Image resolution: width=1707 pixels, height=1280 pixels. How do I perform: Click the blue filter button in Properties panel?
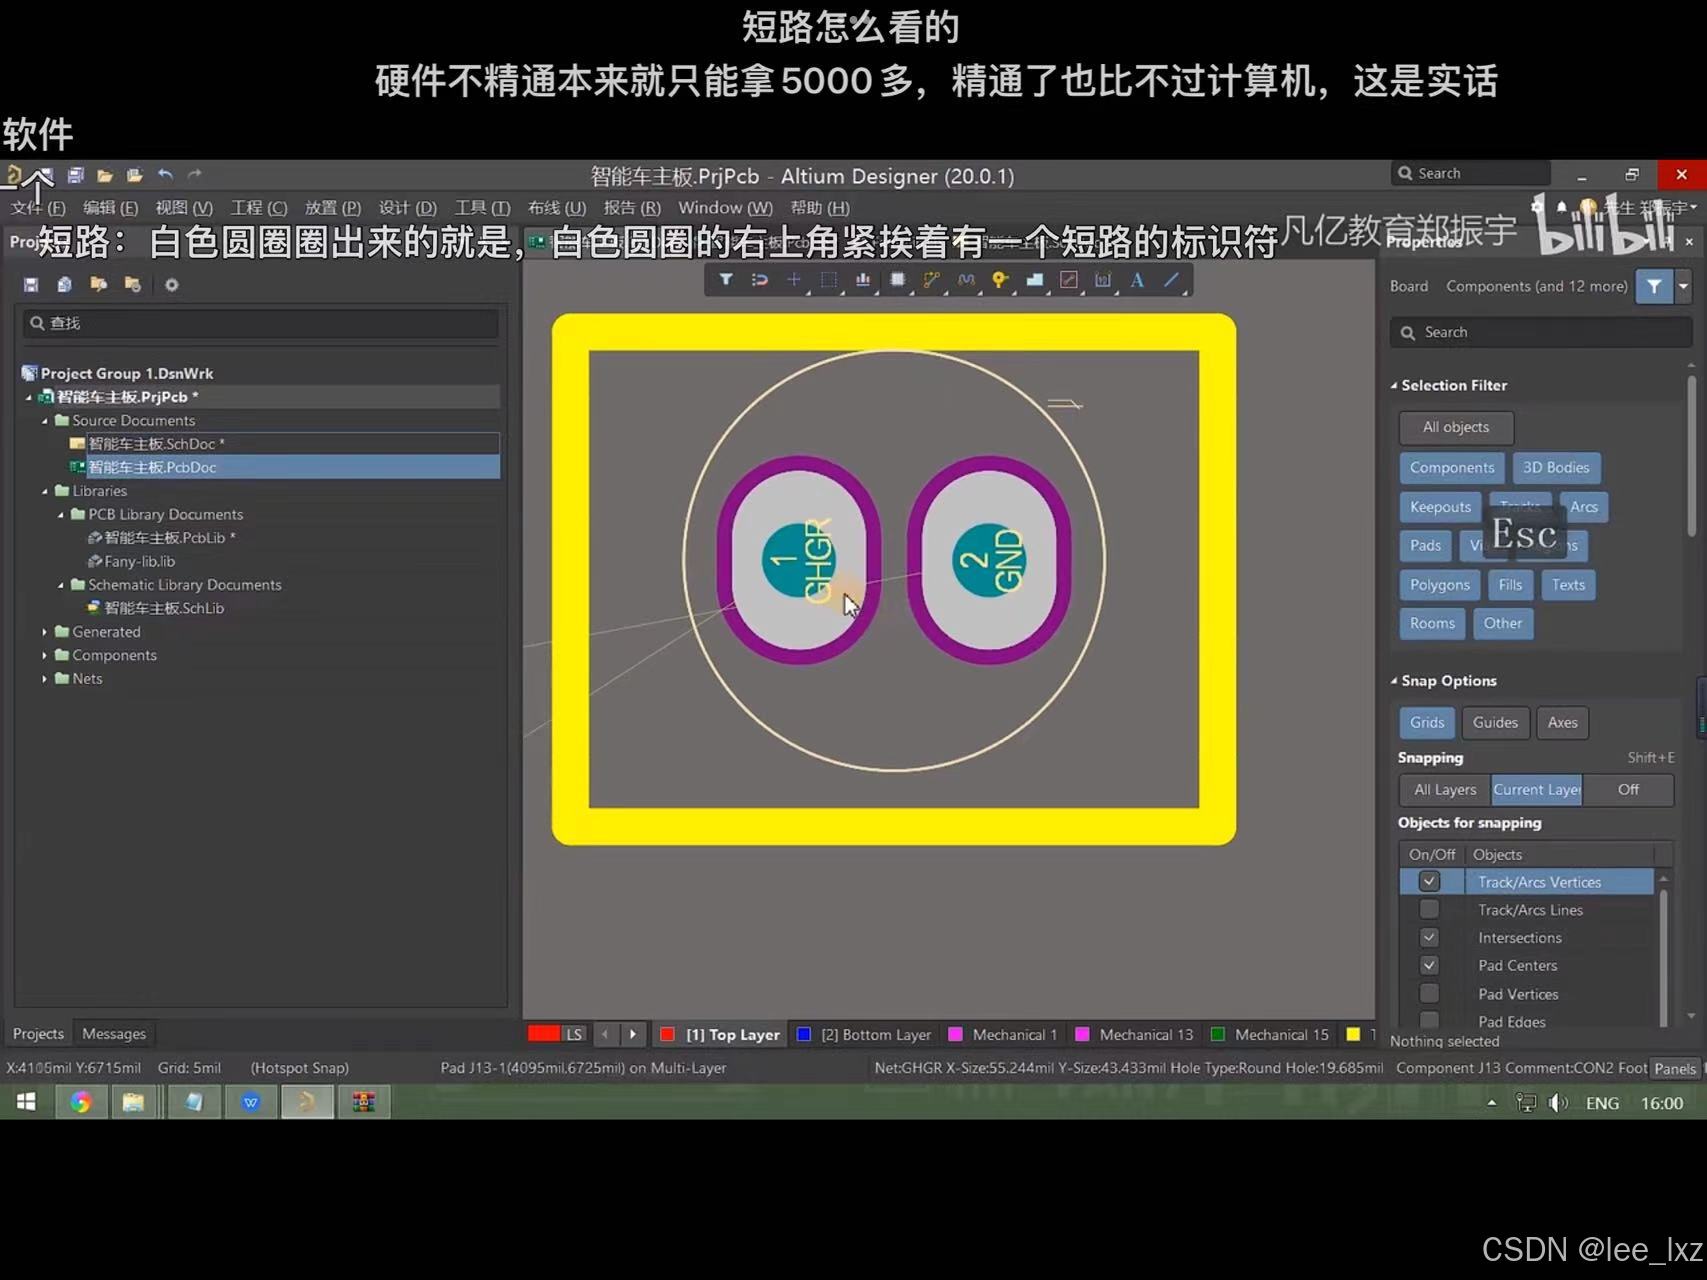1654,286
